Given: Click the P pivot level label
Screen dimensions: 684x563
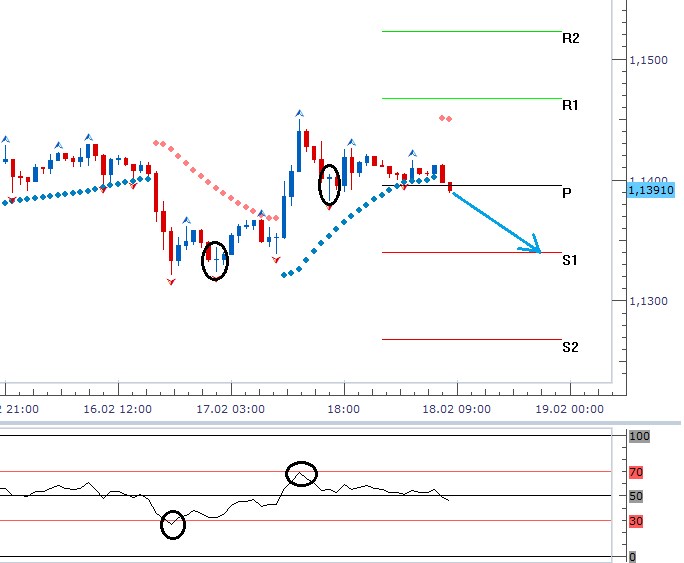Looking at the screenshot, I should pyautogui.click(x=567, y=193).
